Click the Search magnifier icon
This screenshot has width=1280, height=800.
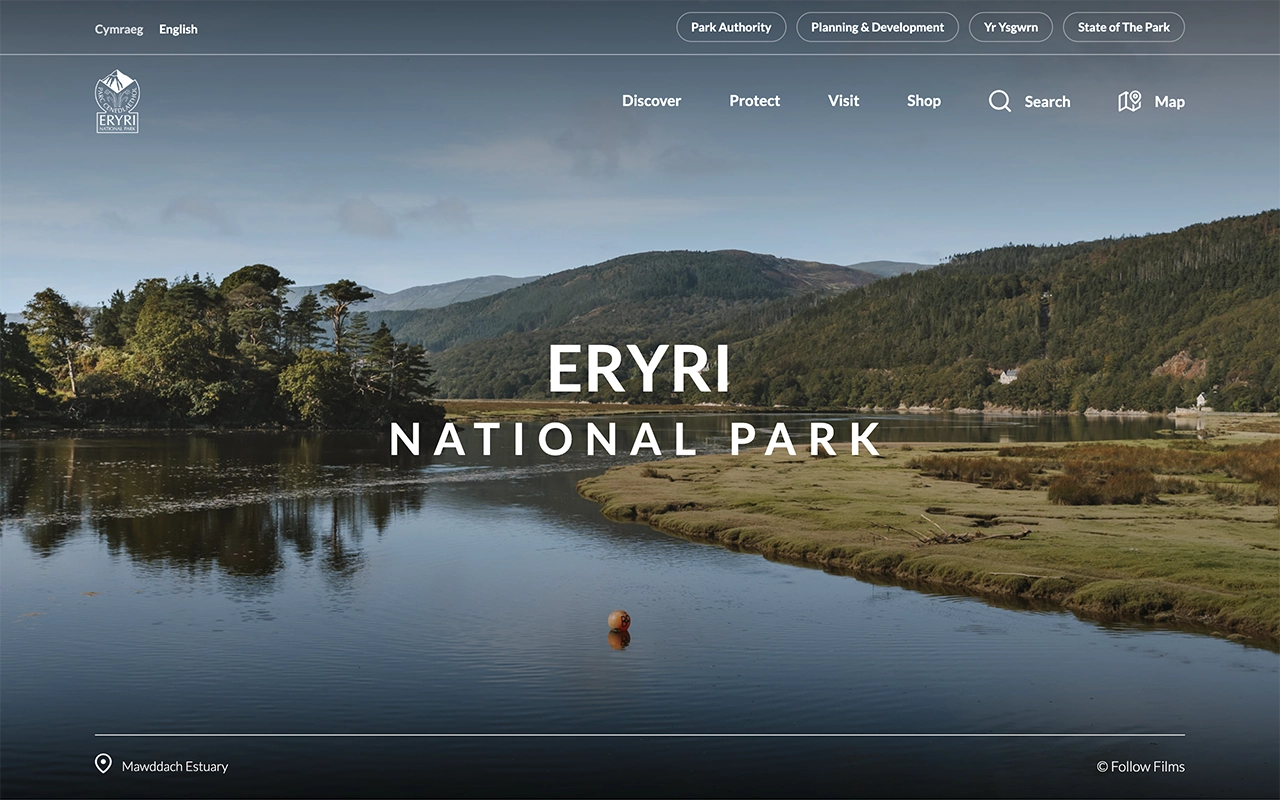(1000, 101)
